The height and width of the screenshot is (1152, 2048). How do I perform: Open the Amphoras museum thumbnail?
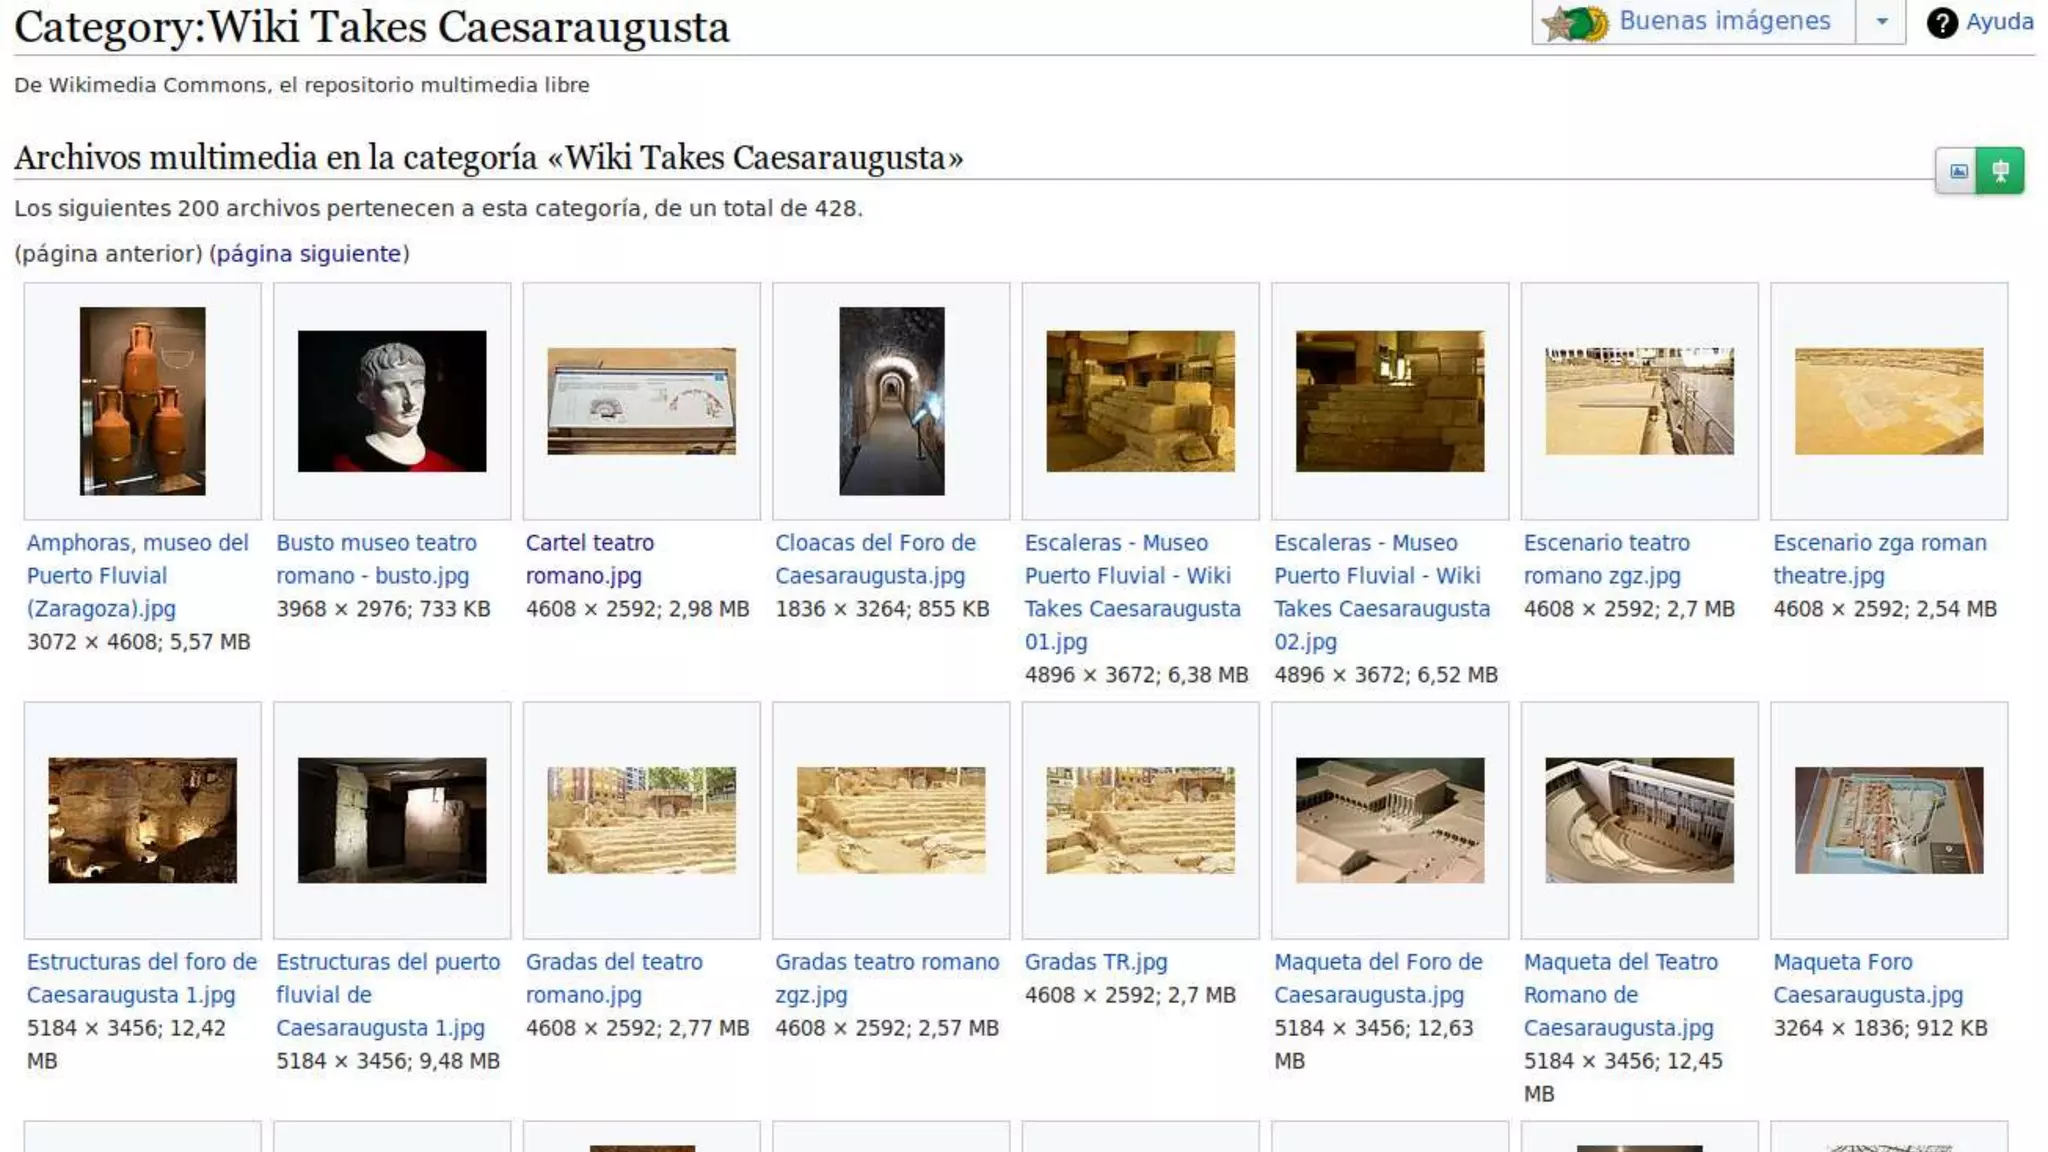point(142,401)
